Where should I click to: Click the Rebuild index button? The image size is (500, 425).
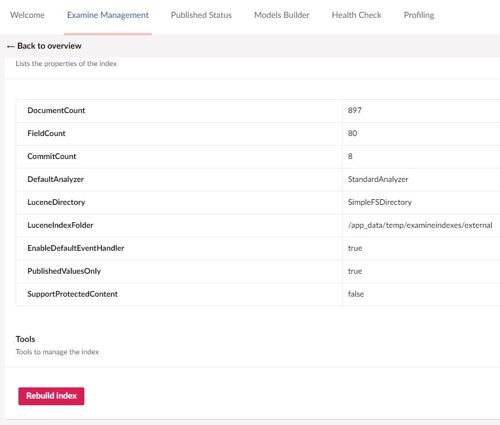click(x=51, y=396)
